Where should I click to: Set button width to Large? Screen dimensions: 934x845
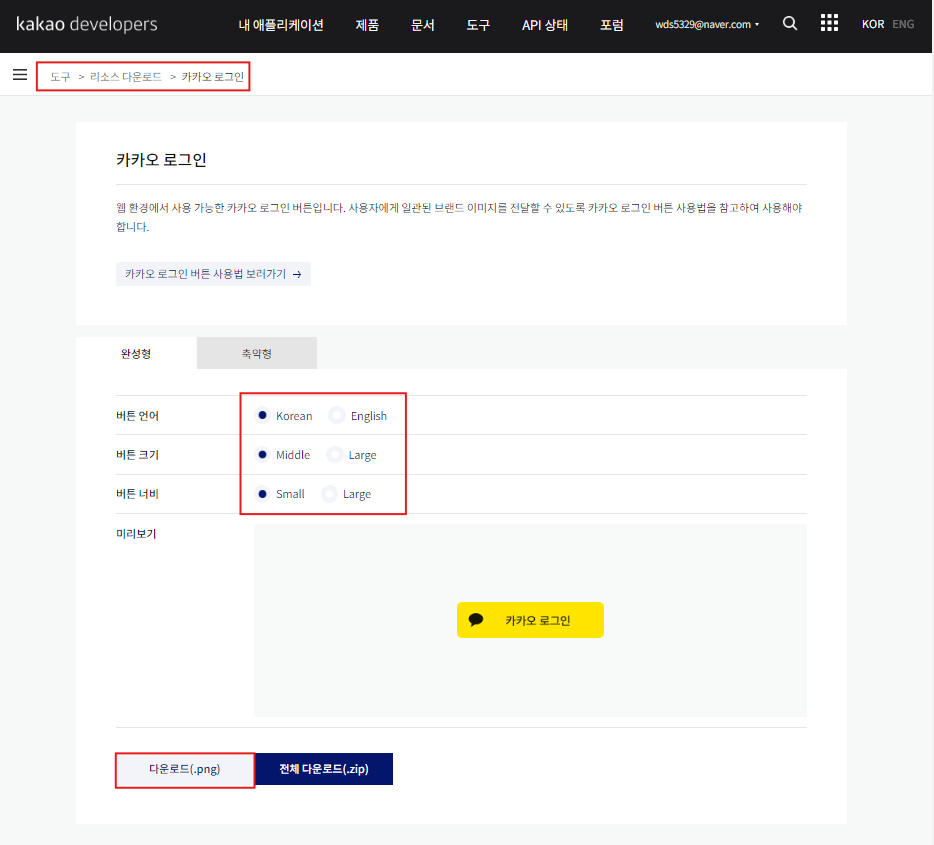(x=329, y=494)
